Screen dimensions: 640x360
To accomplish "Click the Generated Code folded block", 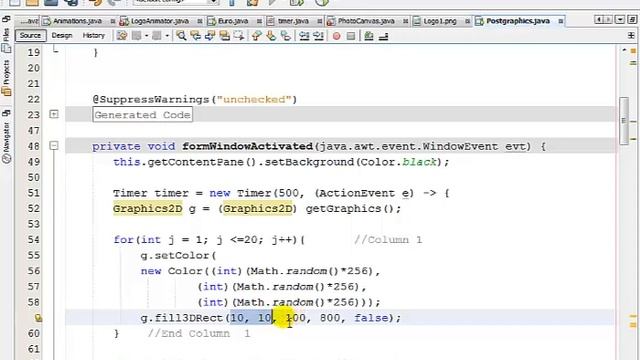I will click(x=142, y=115).
